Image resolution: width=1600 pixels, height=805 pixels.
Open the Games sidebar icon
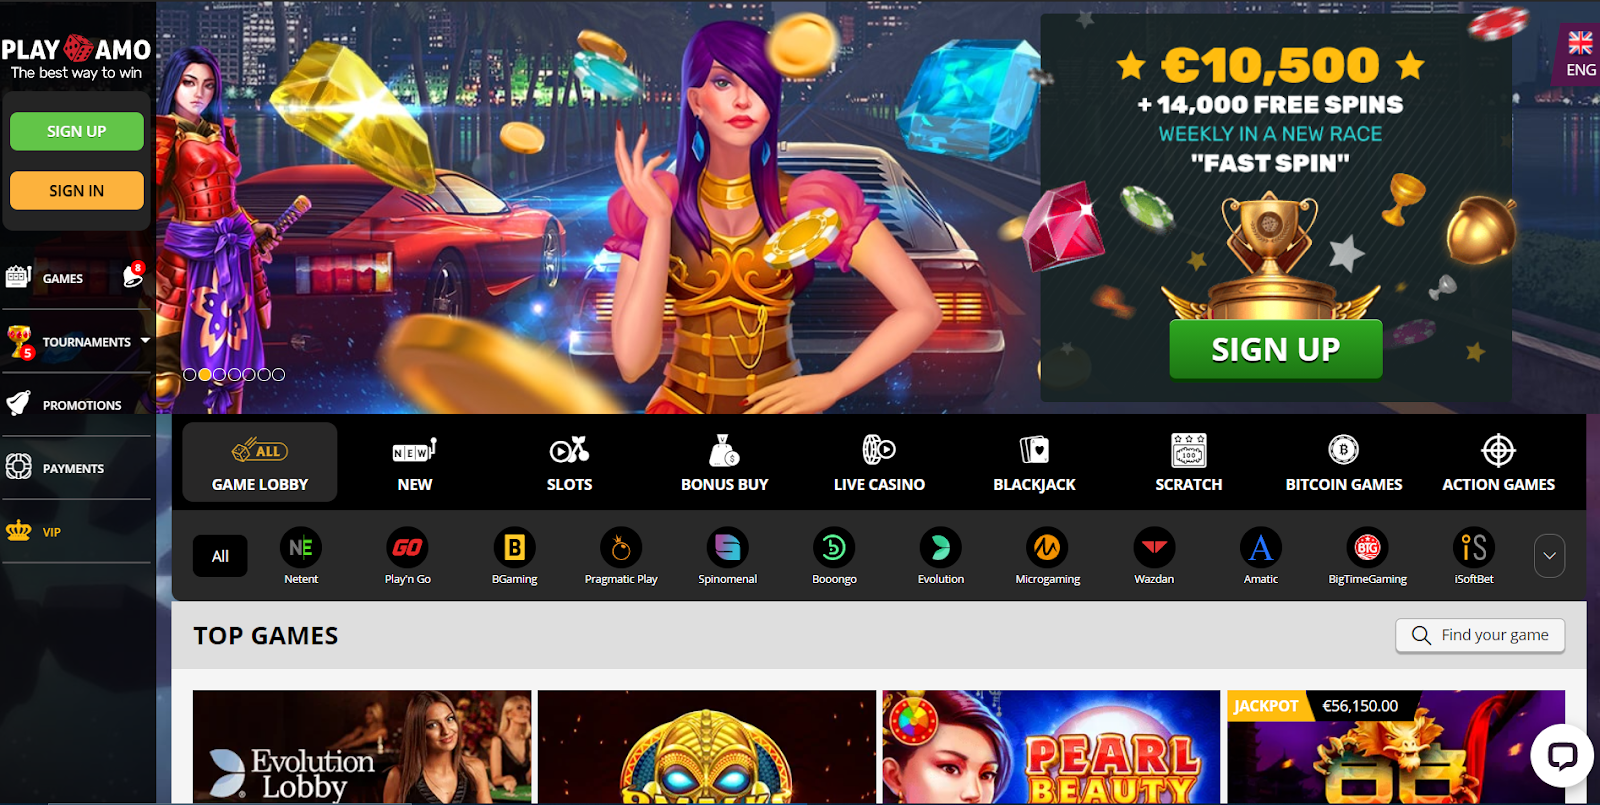[18, 277]
